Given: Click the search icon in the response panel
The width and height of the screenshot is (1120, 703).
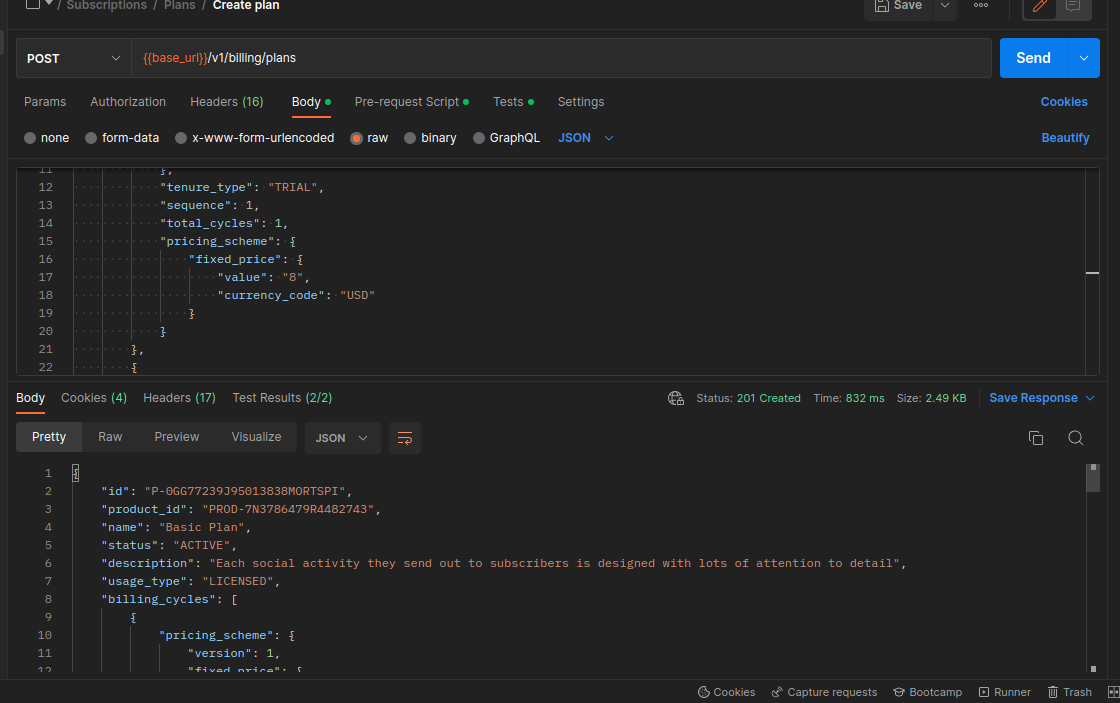Looking at the screenshot, I should coord(1075,438).
